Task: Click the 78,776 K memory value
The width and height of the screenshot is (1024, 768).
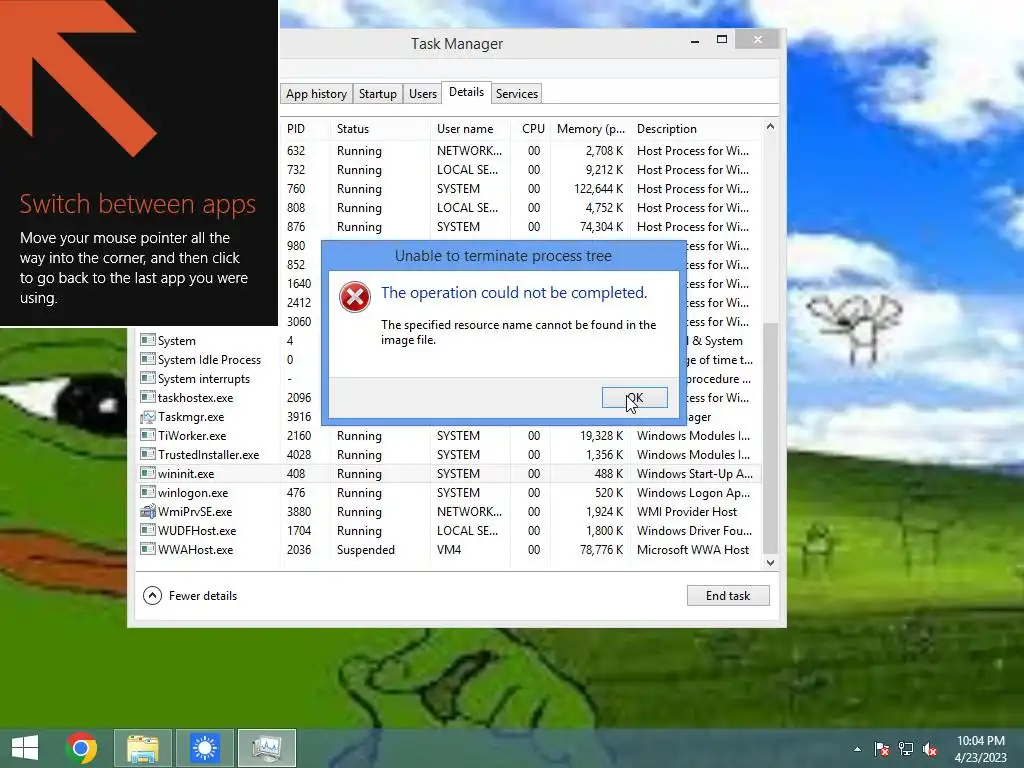Action: 601,550
